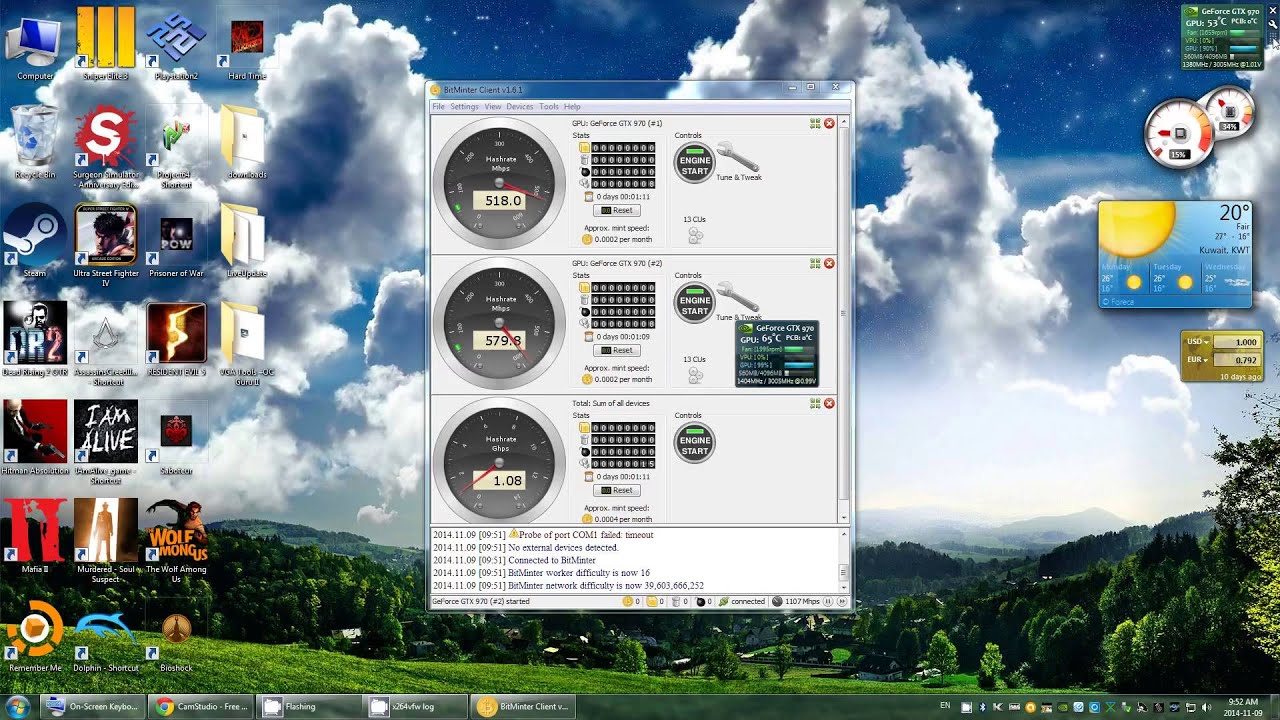Screen dimensions: 1280x720
Task: Select RESIDENT EVIL 5 desktop shortcut
Action: pos(177,340)
